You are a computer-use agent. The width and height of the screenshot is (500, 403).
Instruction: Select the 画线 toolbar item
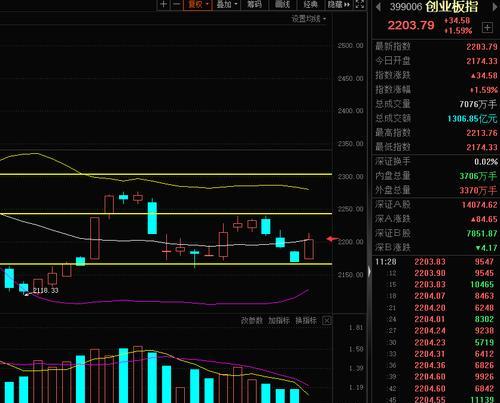[282, 5]
